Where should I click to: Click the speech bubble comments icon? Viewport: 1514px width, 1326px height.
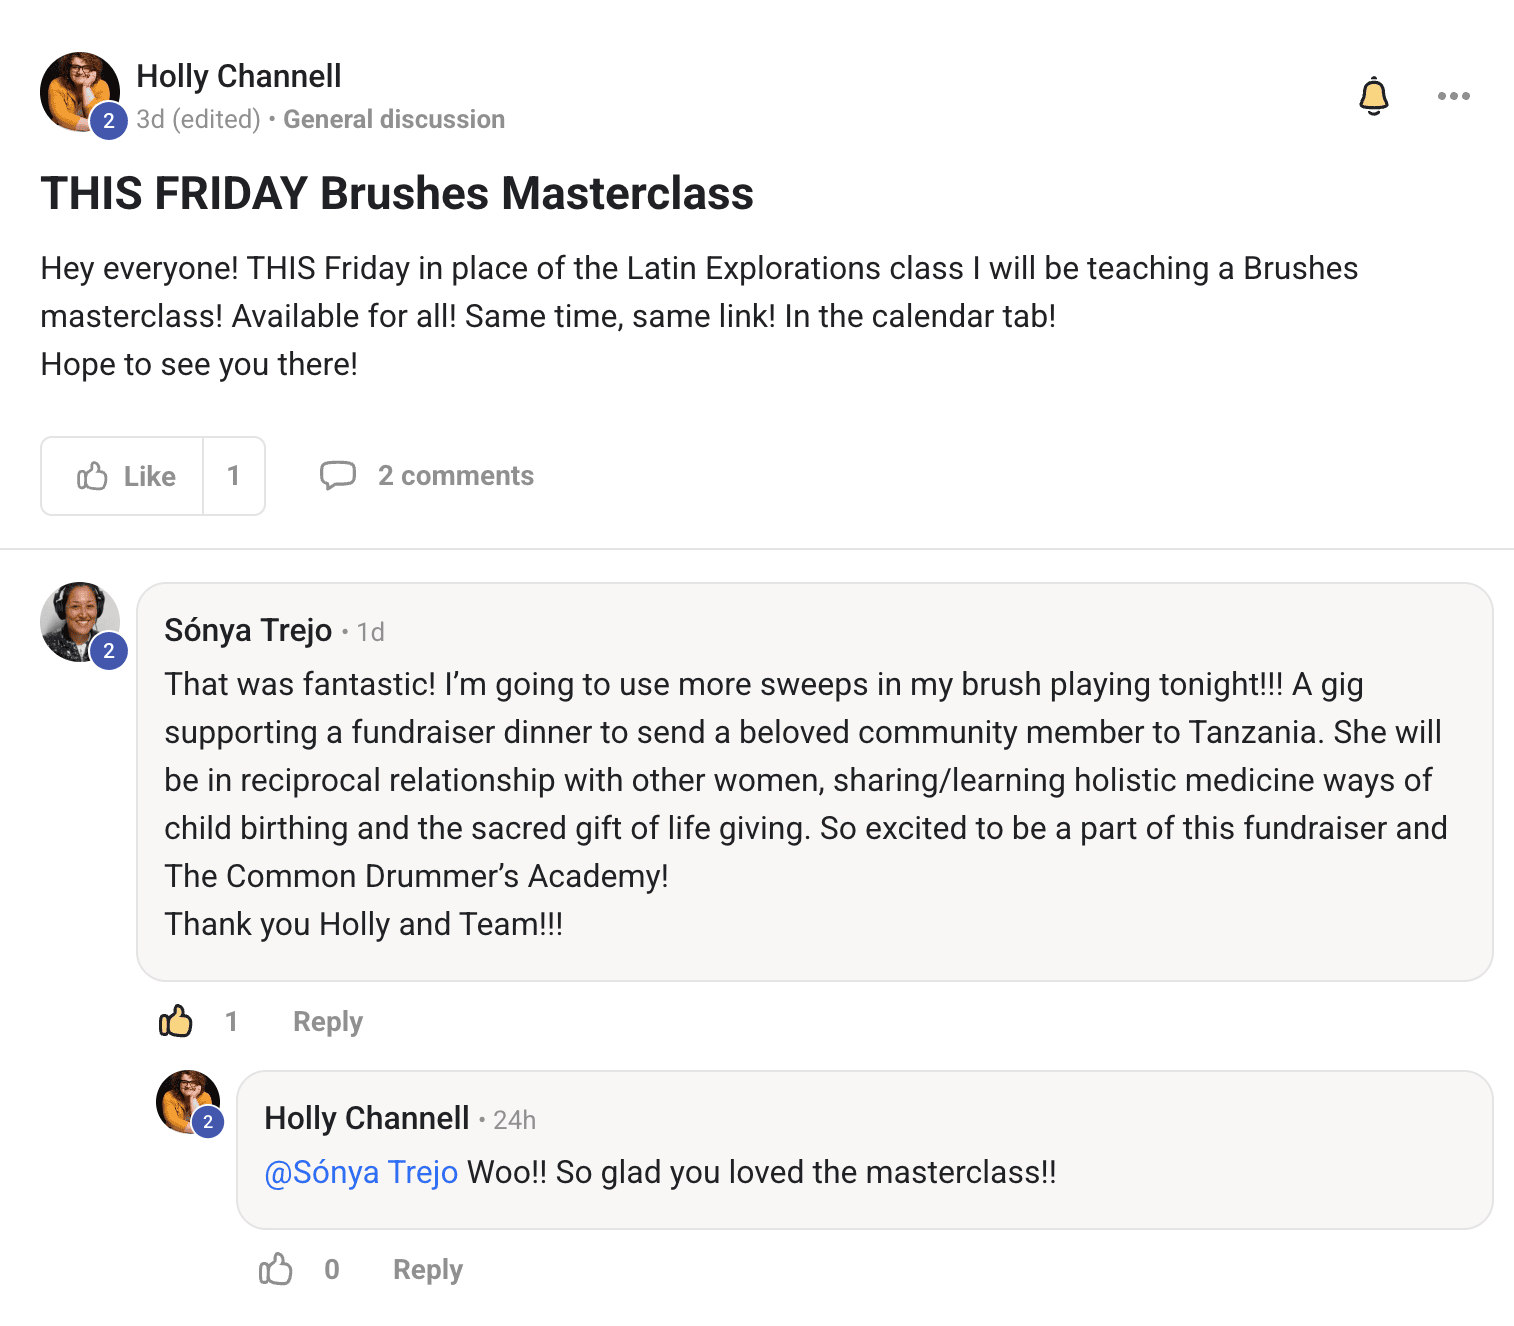click(338, 475)
